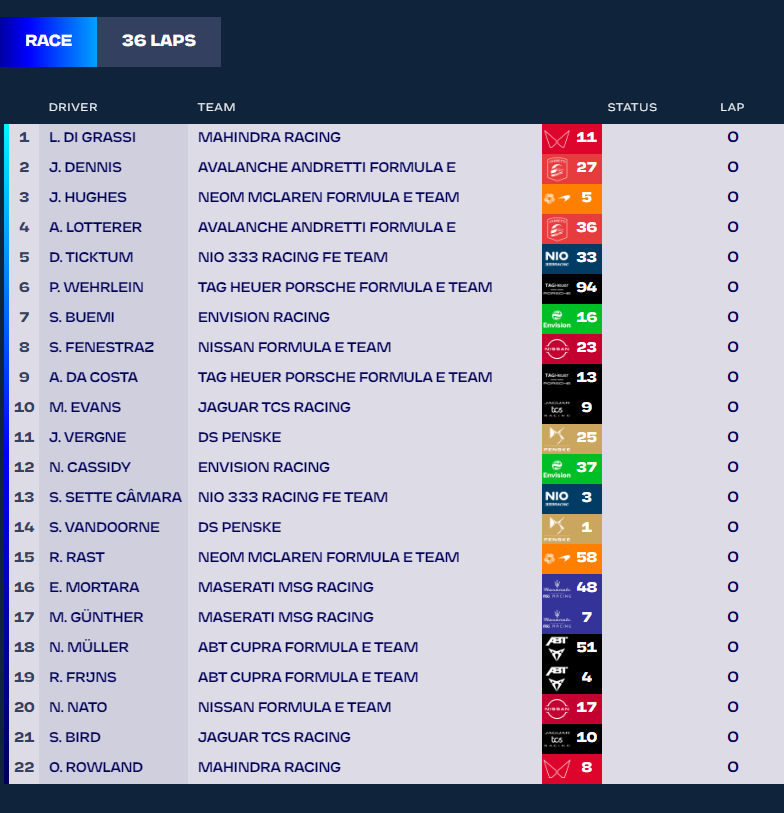Viewport: 784px width, 813px height.
Task: Click the Maserati badge number 7
Action: pyautogui.click(x=572, y=619)
